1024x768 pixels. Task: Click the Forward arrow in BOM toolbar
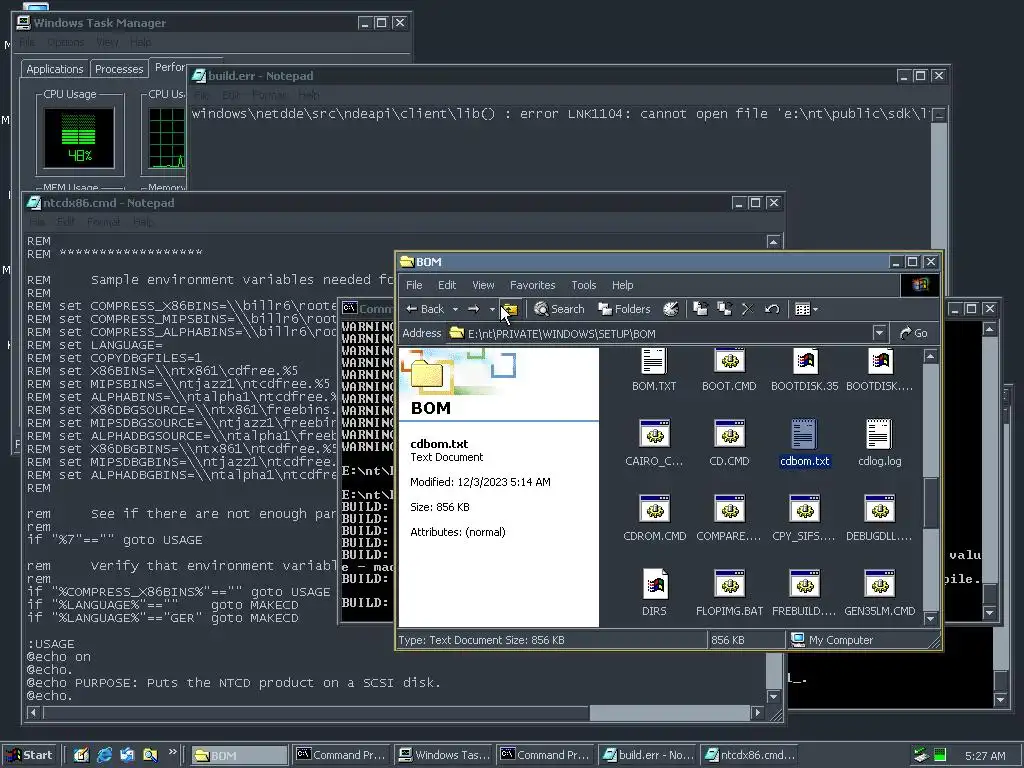pos(473,309)
